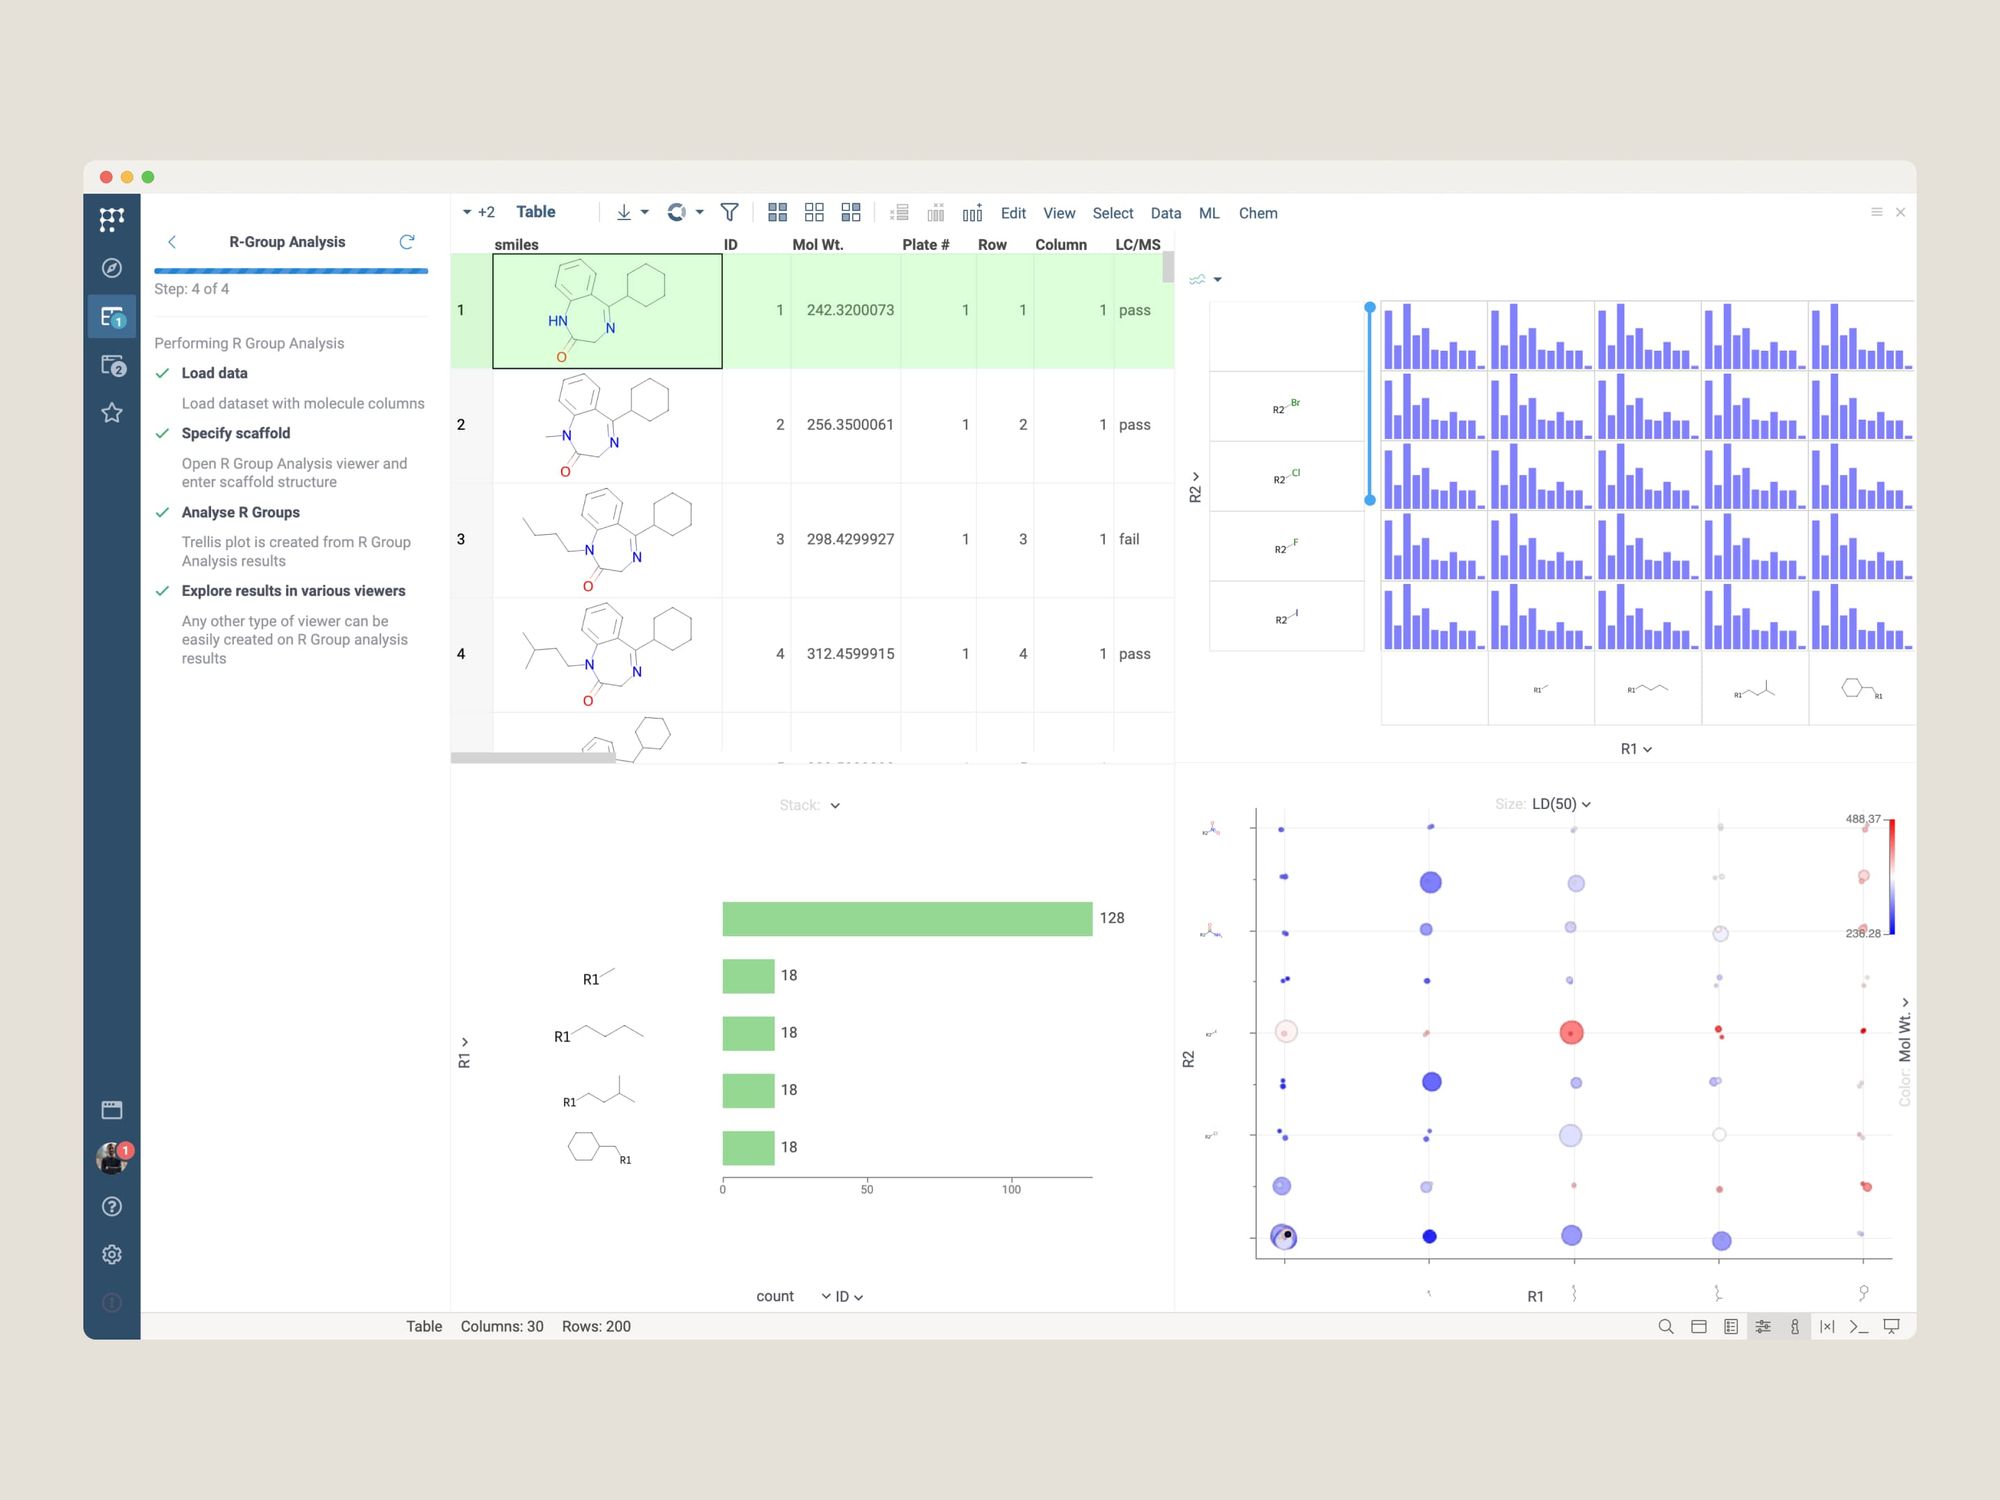Open the R1 axis dropdown under trellis plot
Screen dimensions: 2000x1500
pyautogui.click(x=1636, y=749)
